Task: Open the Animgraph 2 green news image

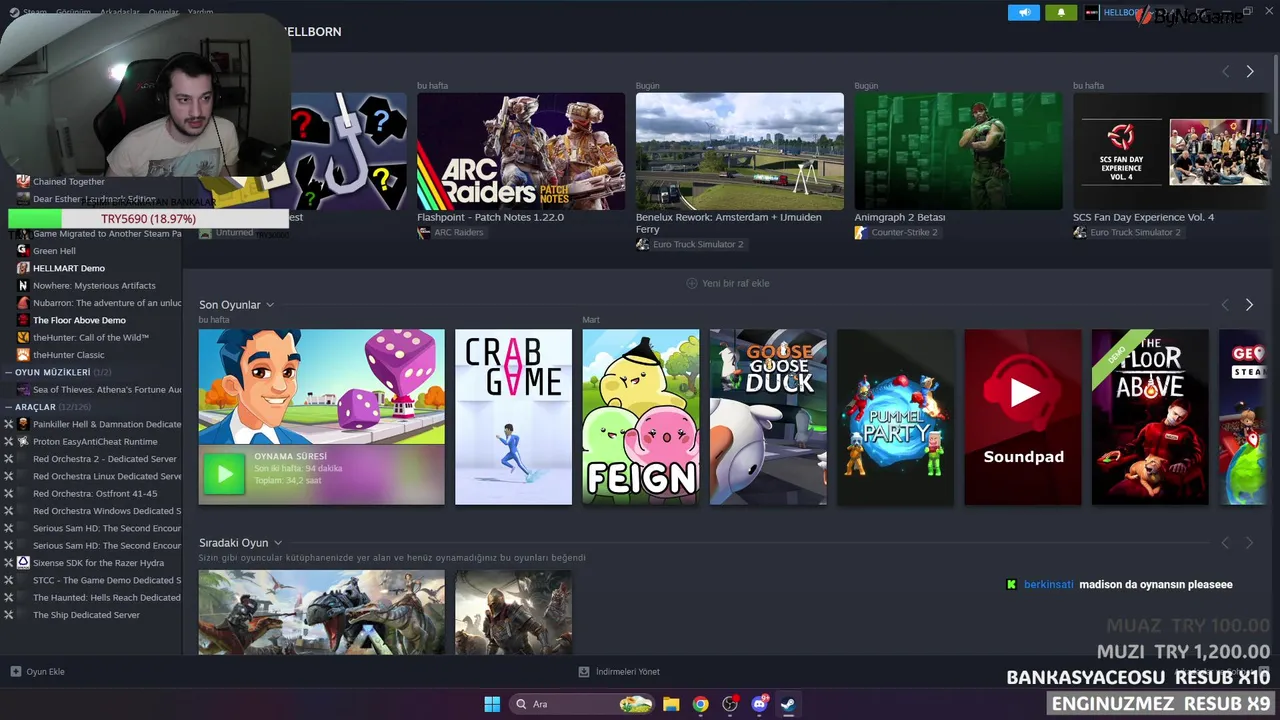Action: click(958, 151)
